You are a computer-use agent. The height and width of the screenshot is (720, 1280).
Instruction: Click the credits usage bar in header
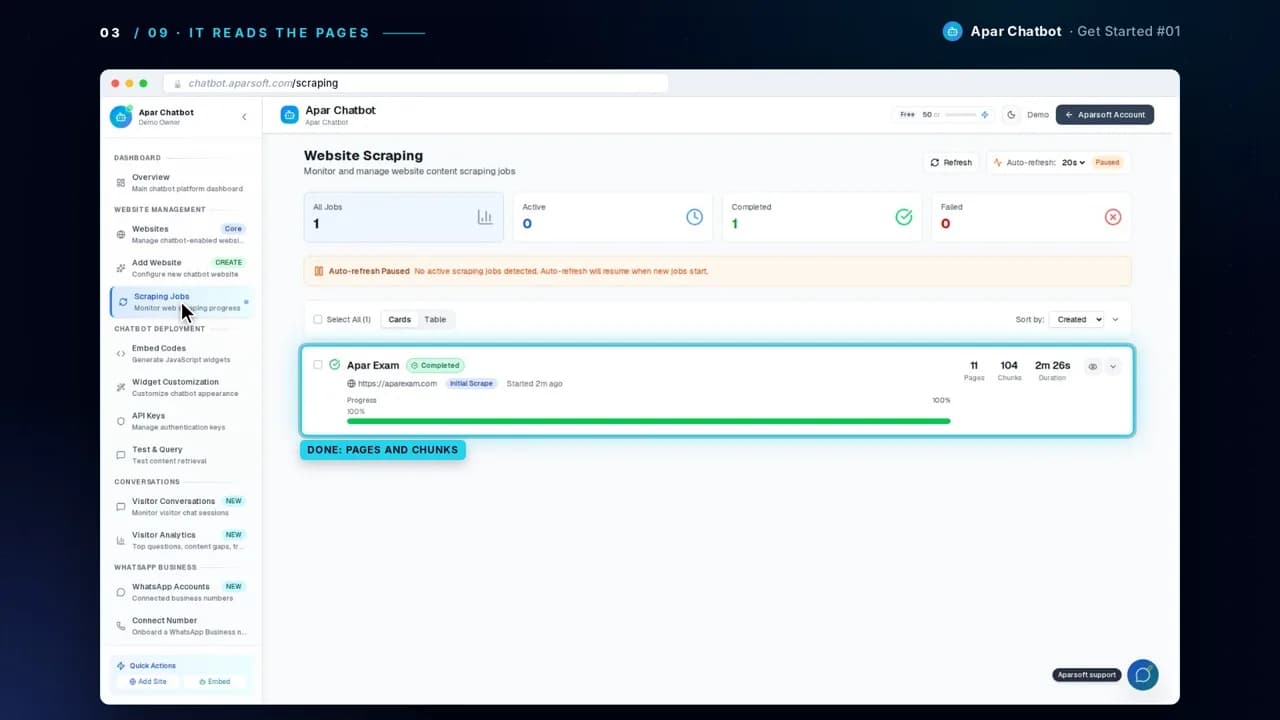click(961, 115)
